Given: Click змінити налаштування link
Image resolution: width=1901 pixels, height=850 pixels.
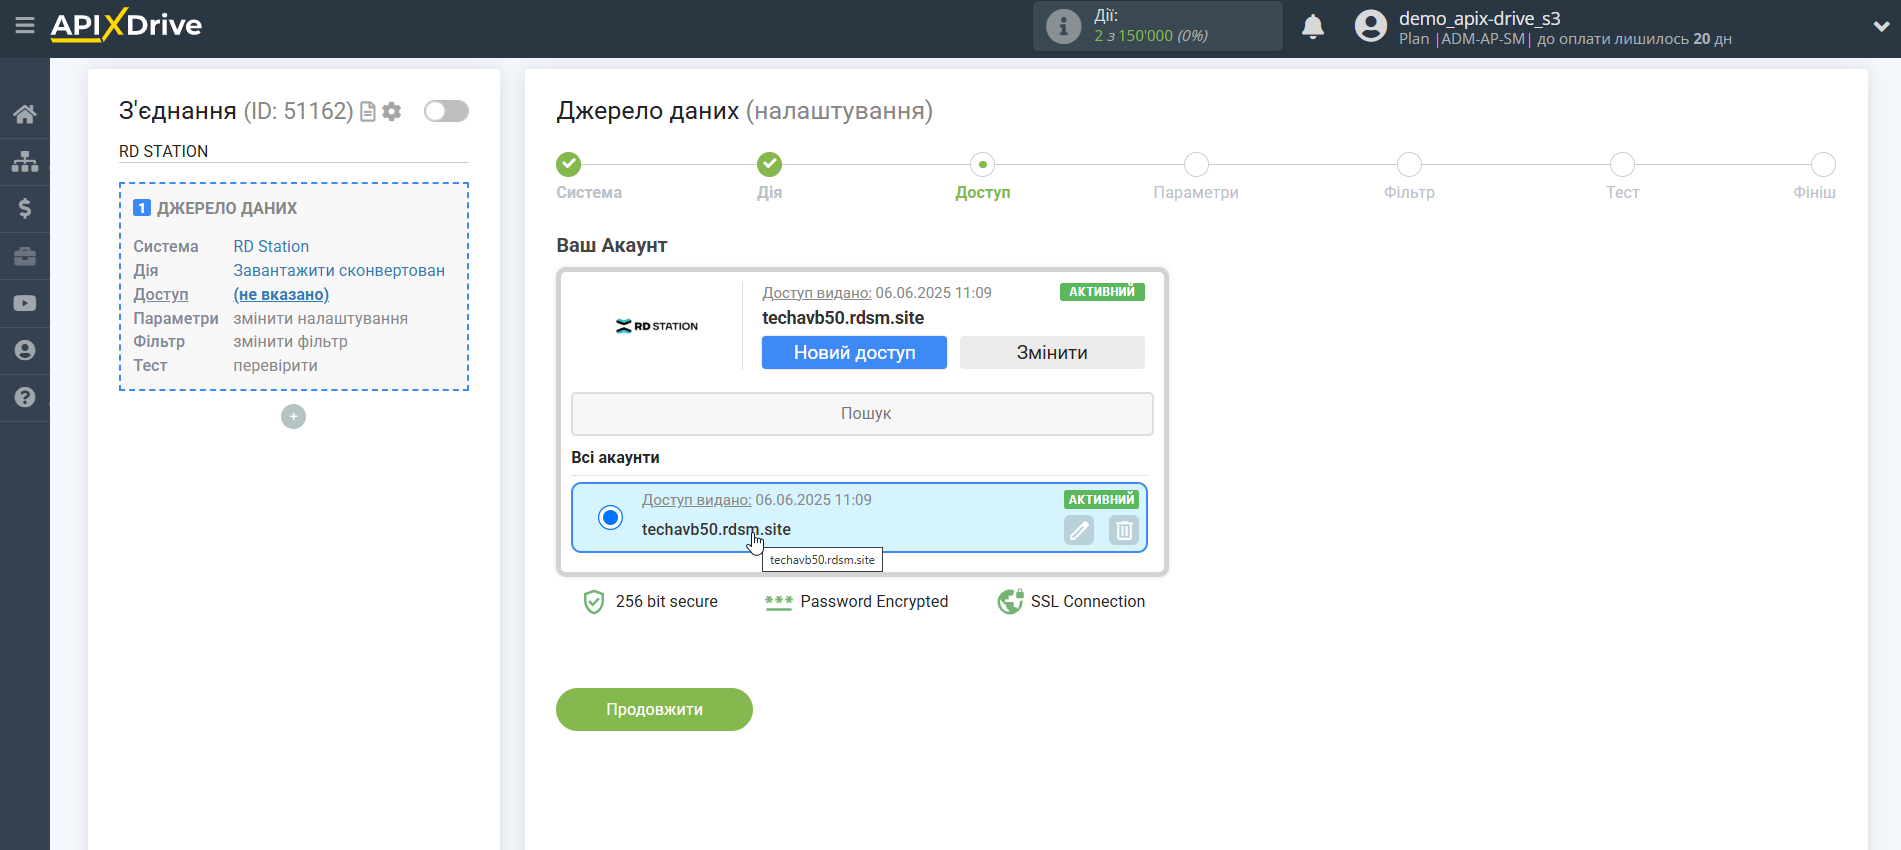Looking at the screenshot, I should click(x=320, y=318).
